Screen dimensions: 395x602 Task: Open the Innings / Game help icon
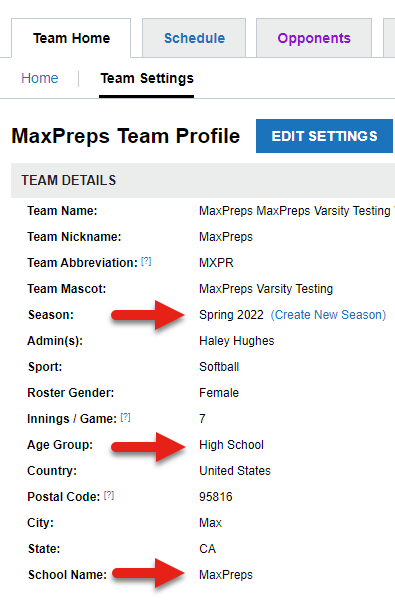click(x=126, y=417)
